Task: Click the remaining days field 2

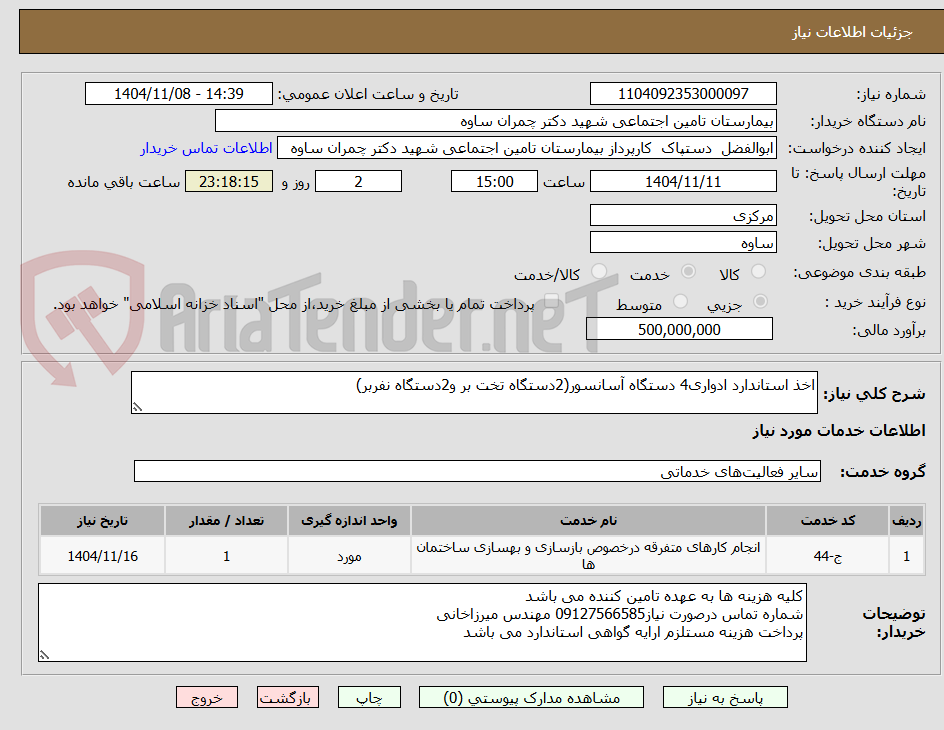Action: (358, 181)
